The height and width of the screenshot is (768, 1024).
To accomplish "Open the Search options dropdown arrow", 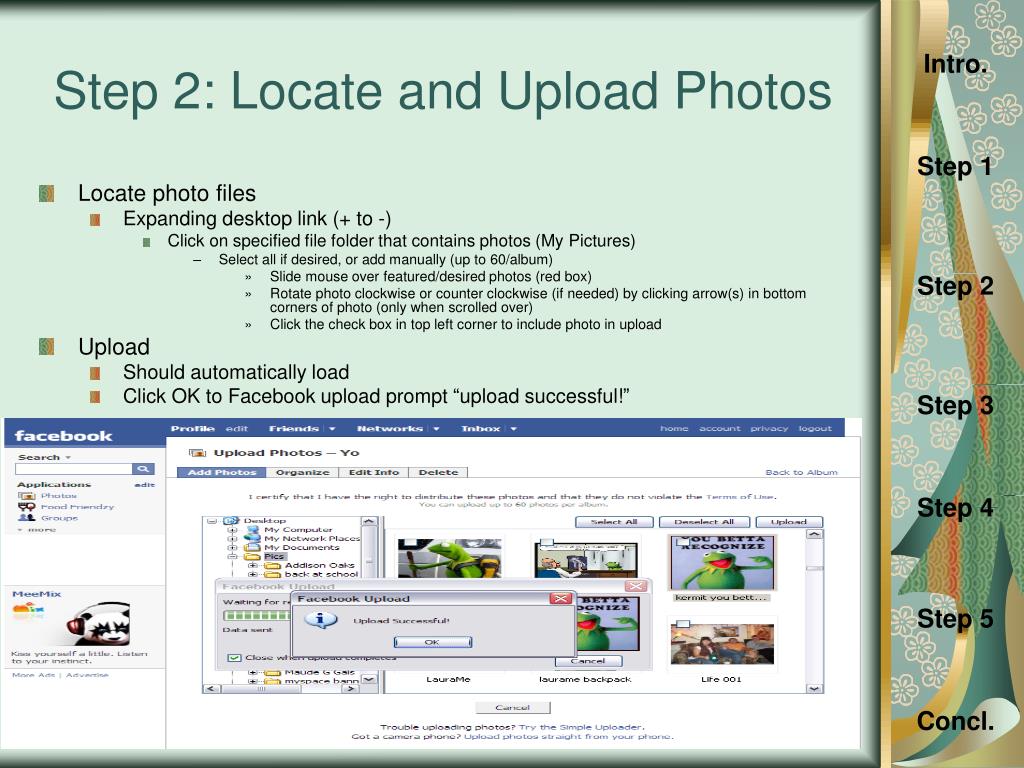I will click(x=68, y=458).
